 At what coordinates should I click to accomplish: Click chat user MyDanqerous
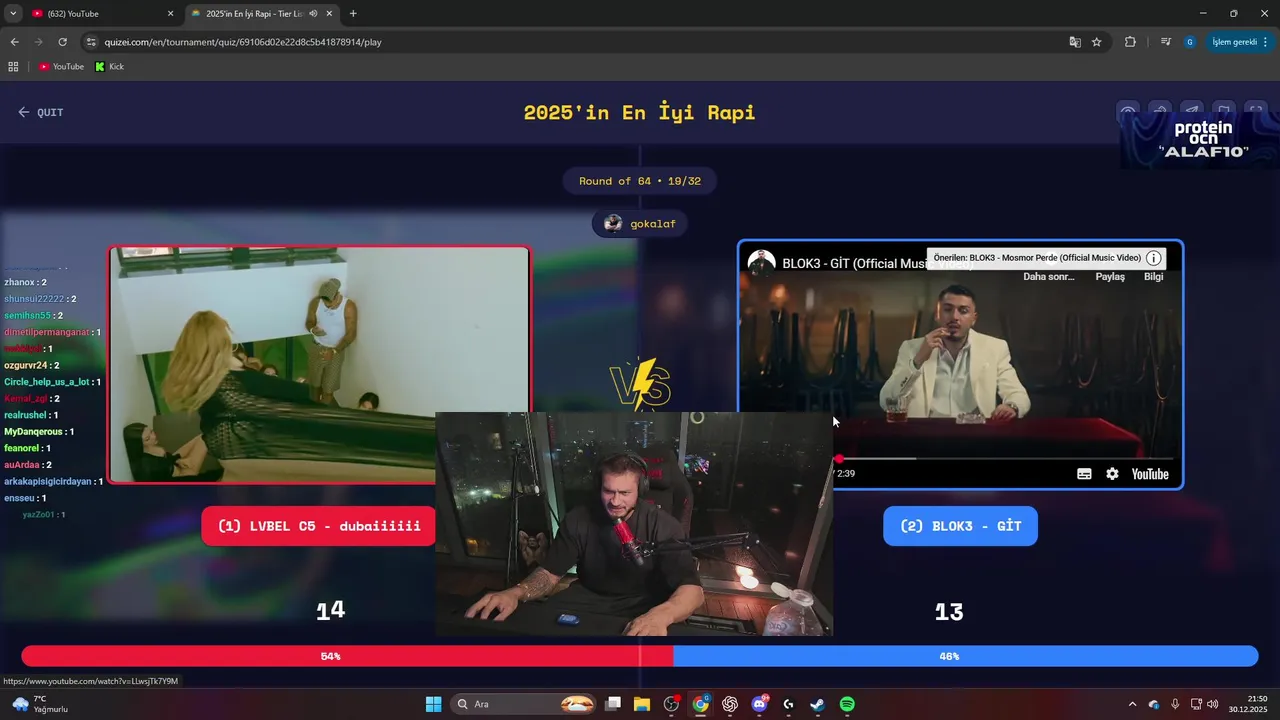[x=33, y=432]
